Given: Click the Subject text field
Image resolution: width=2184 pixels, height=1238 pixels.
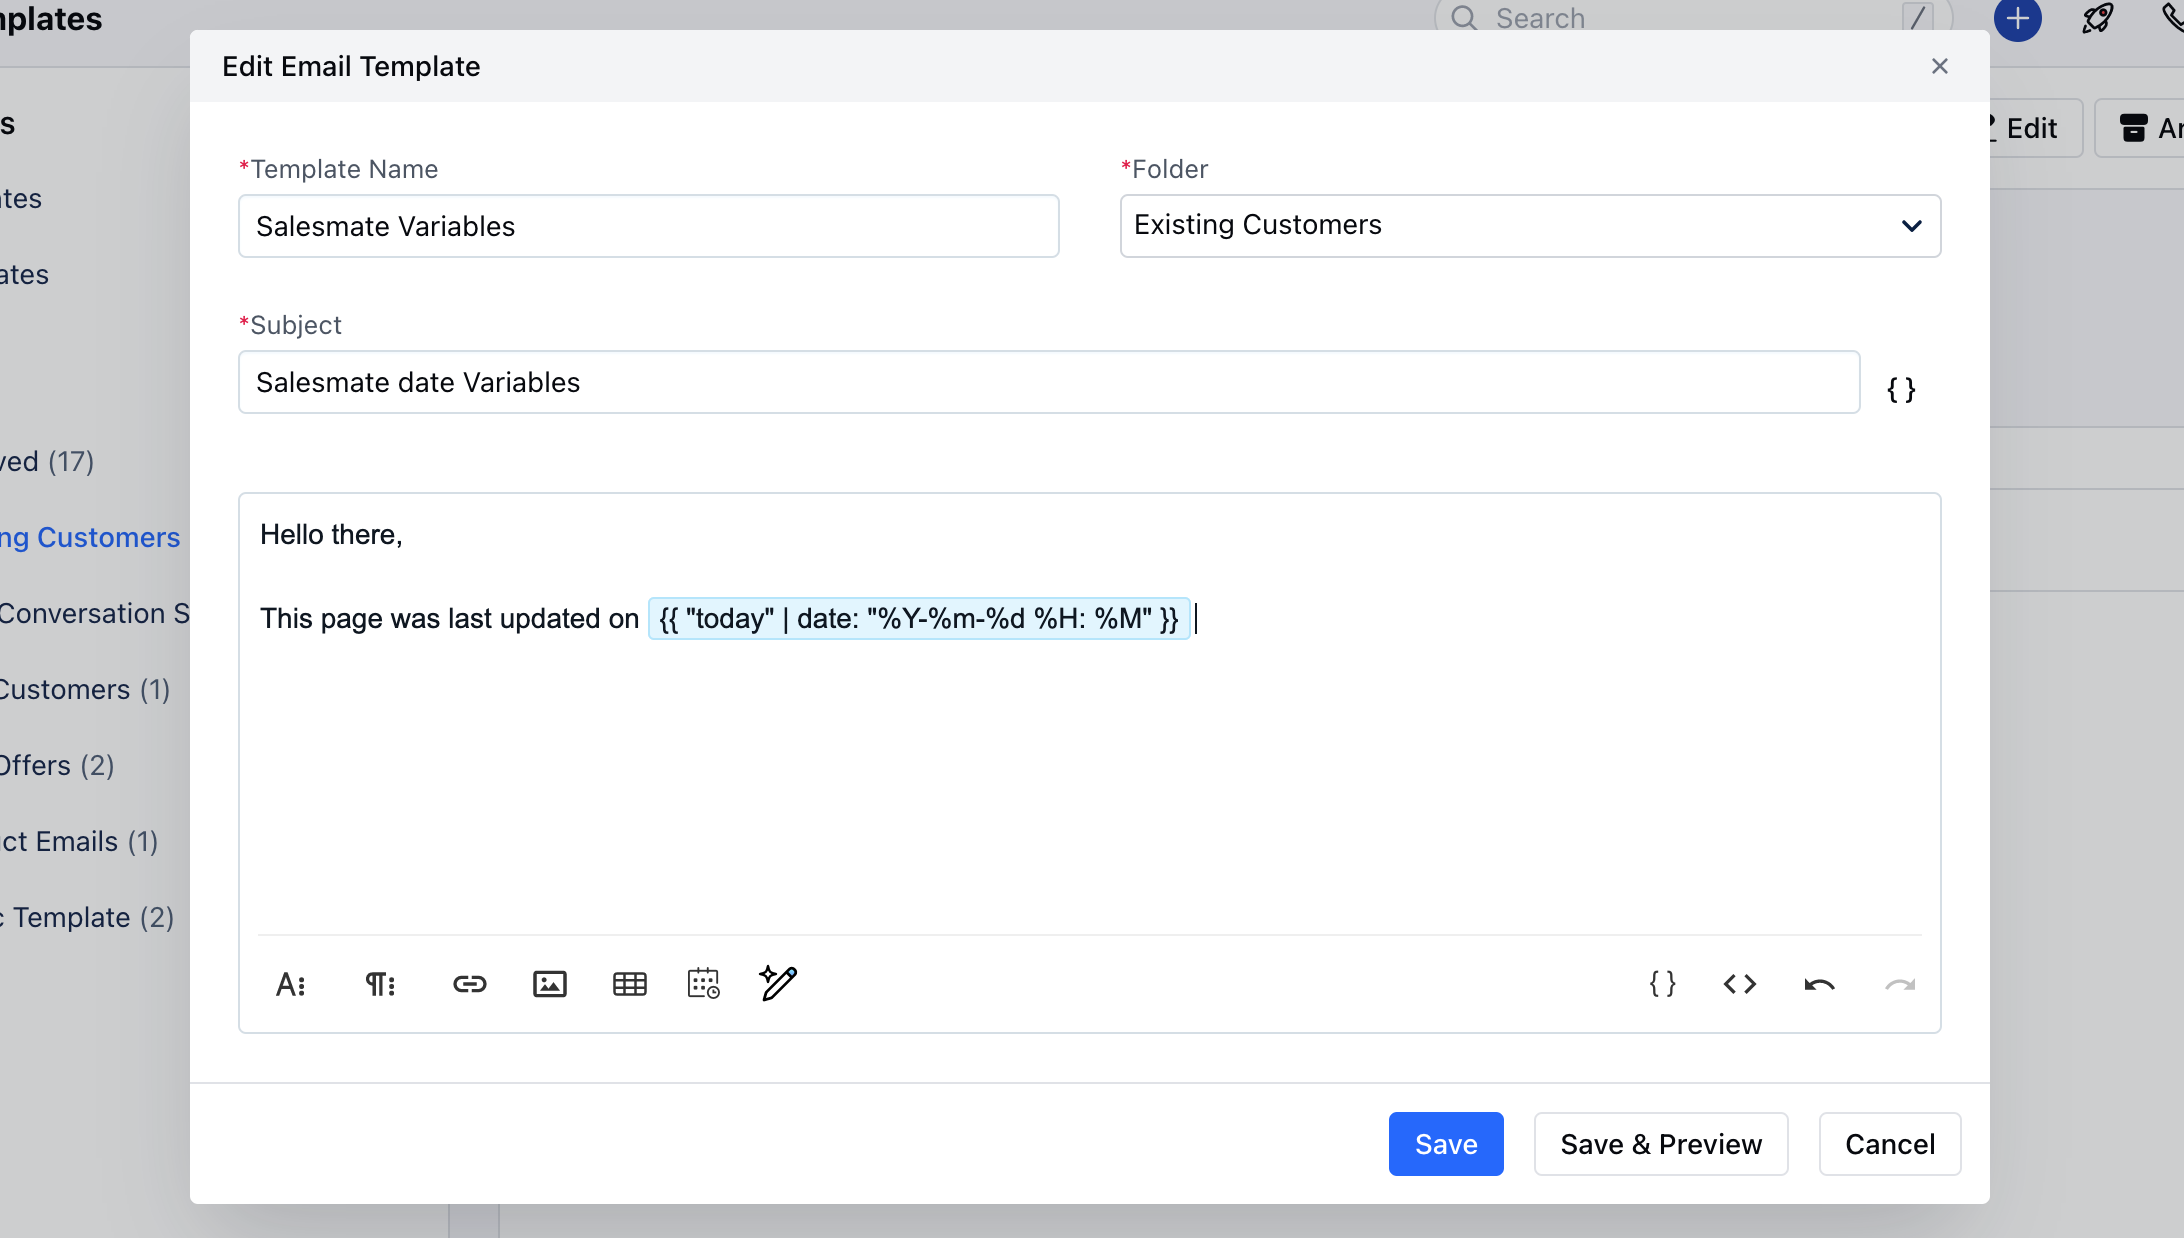Looking at the screenshot, I should [x=1049, y=382].
